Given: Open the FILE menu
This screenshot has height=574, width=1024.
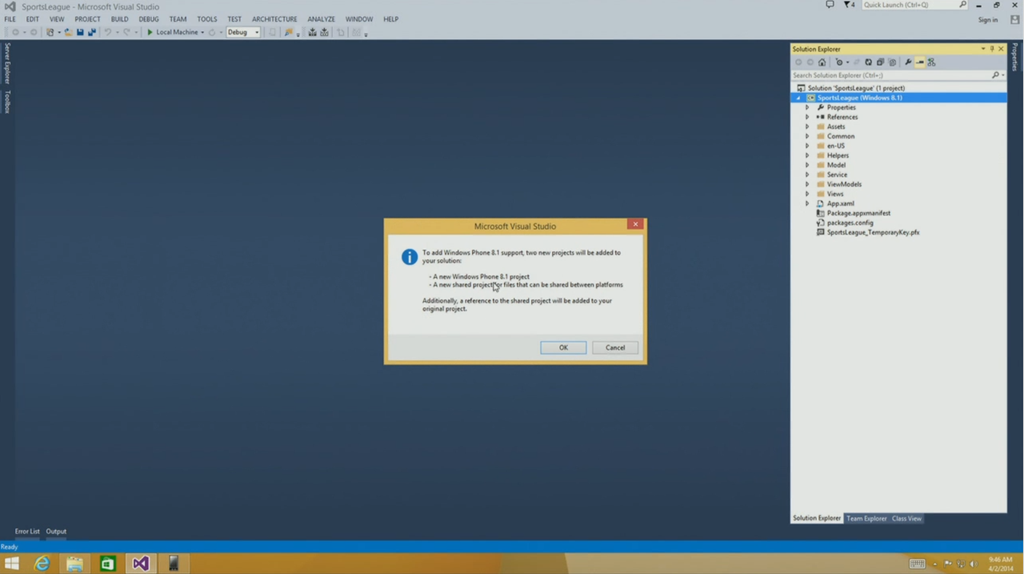Looking at the screenshot, I should click(10, 19).
